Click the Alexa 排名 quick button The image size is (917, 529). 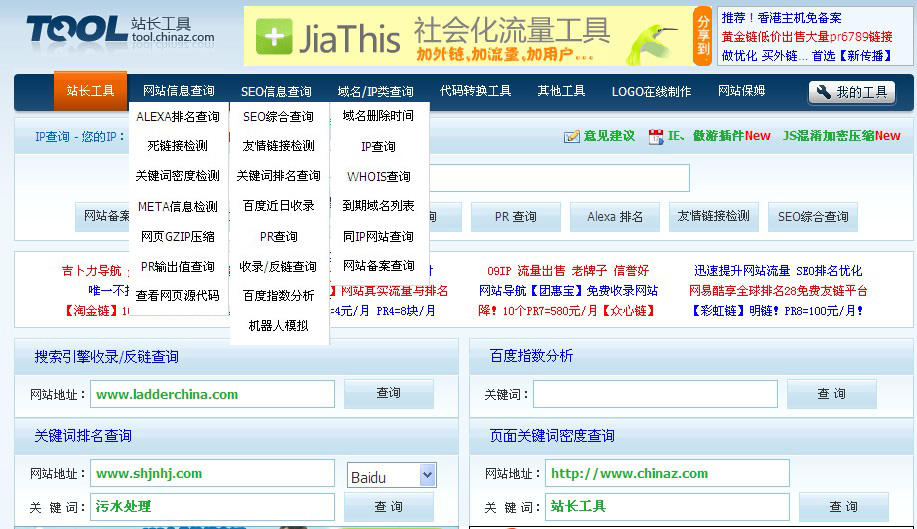pyautogui.click(x=615, y=216)
